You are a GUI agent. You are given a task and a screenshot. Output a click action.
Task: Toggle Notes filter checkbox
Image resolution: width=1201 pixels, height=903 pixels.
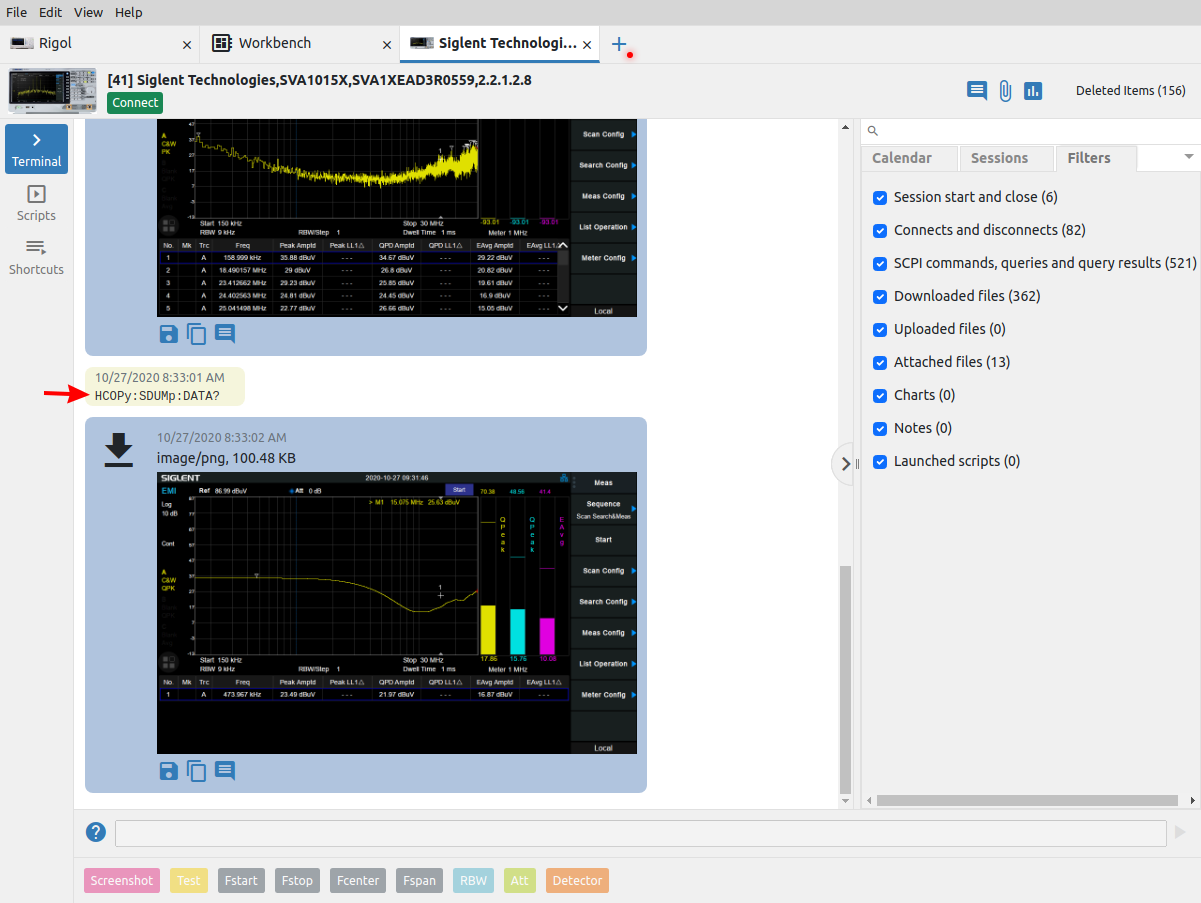[x=880, y=429]
